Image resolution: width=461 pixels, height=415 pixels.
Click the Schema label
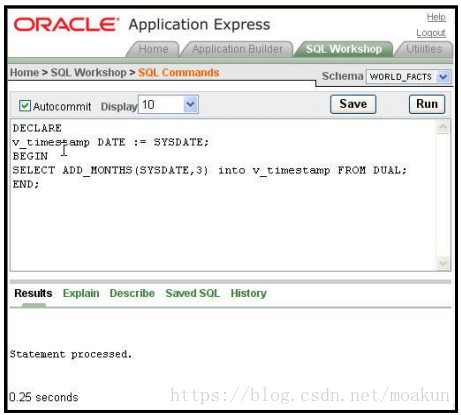pos(342,76)
